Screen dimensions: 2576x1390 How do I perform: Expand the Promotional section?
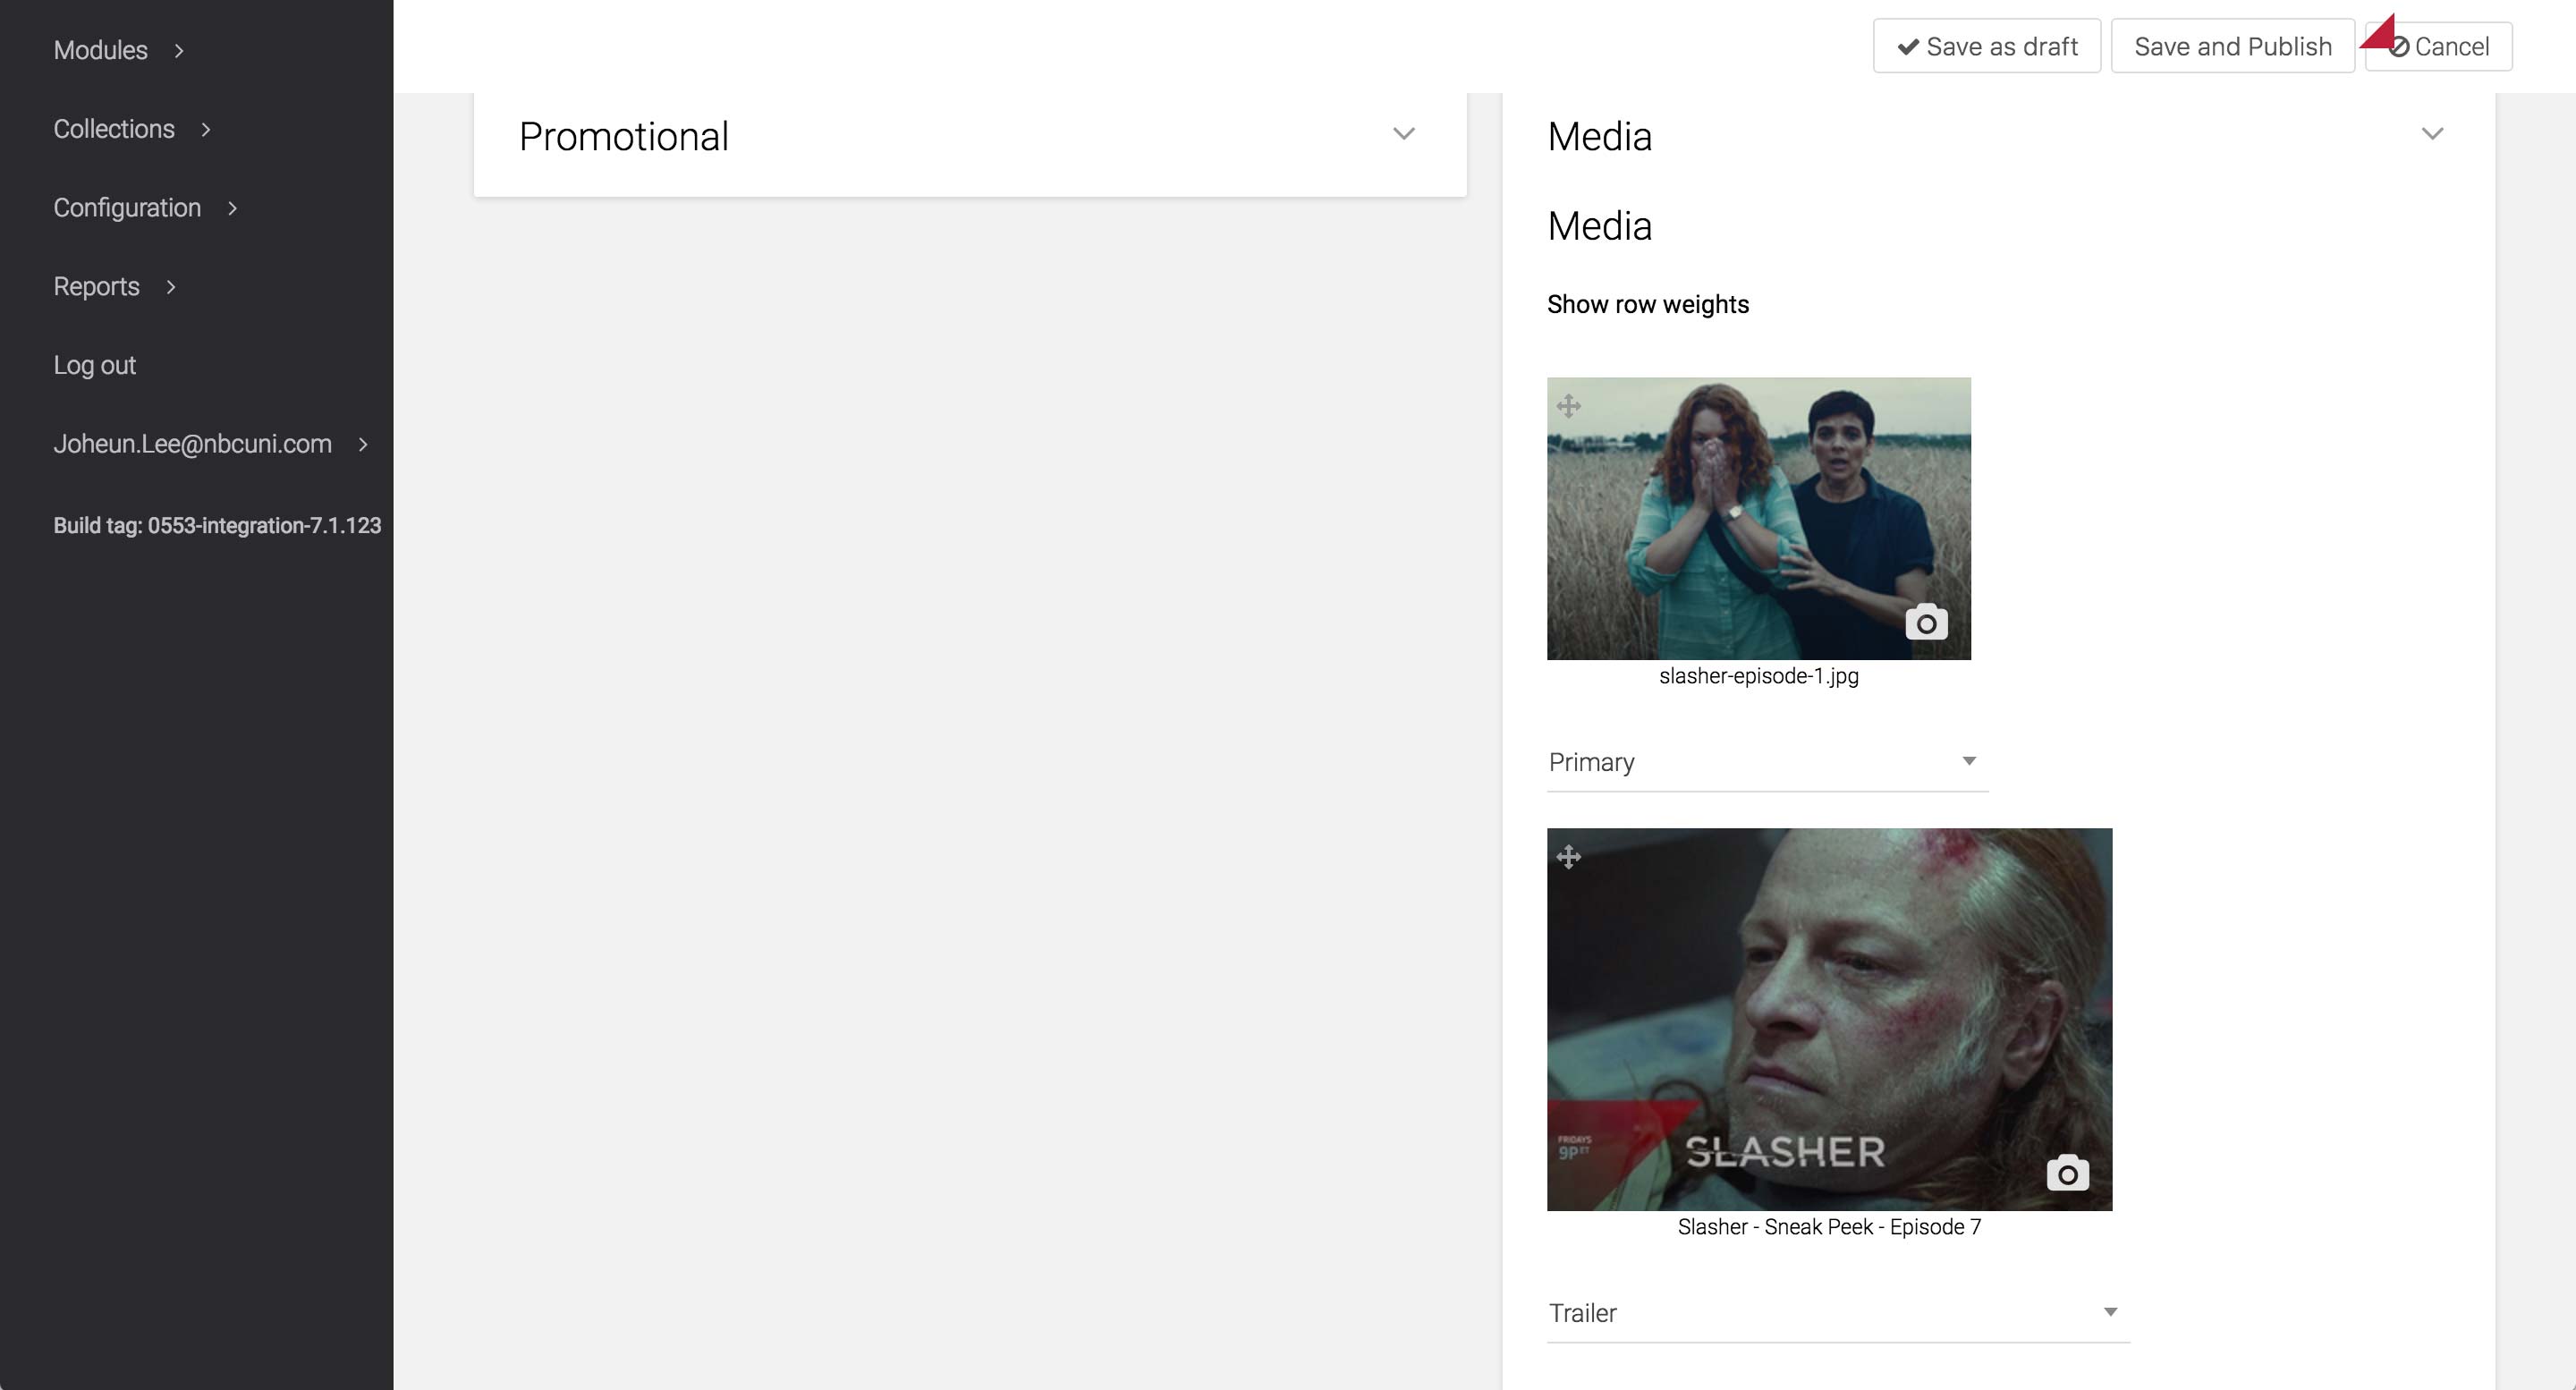[1403, 134]
